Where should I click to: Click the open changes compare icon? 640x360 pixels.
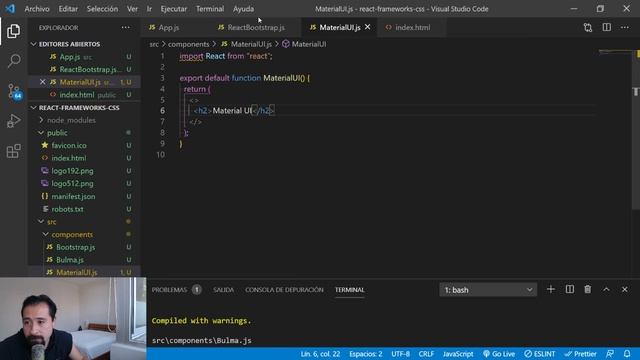tap(588, 27)
